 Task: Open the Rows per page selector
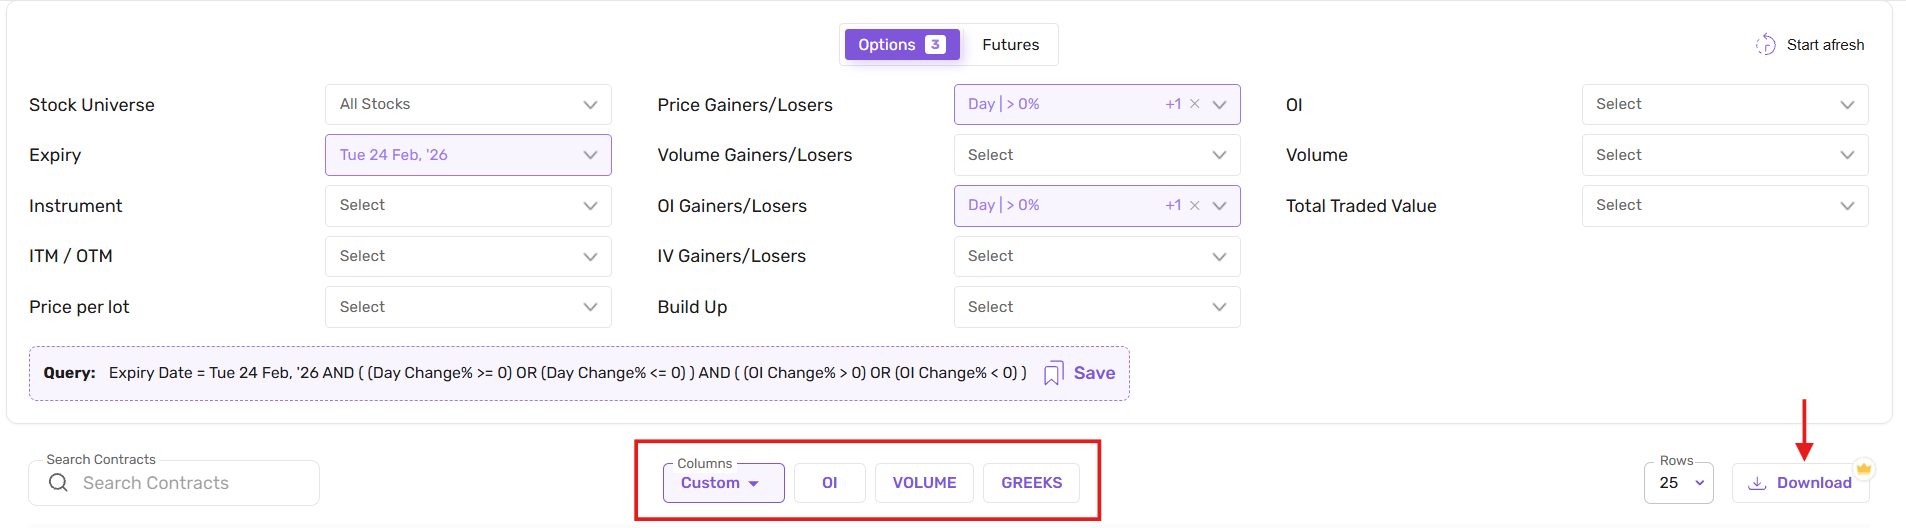(x=1680, y=483)
